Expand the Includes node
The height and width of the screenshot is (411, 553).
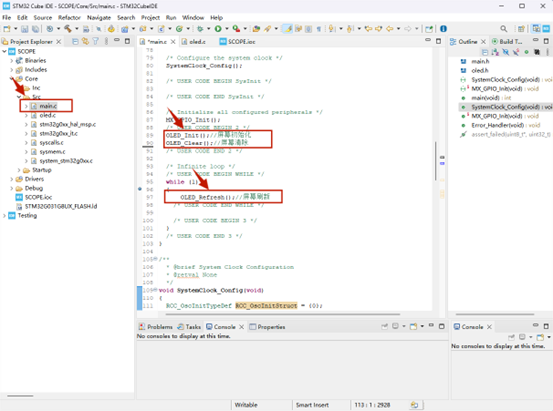[11, 70]
